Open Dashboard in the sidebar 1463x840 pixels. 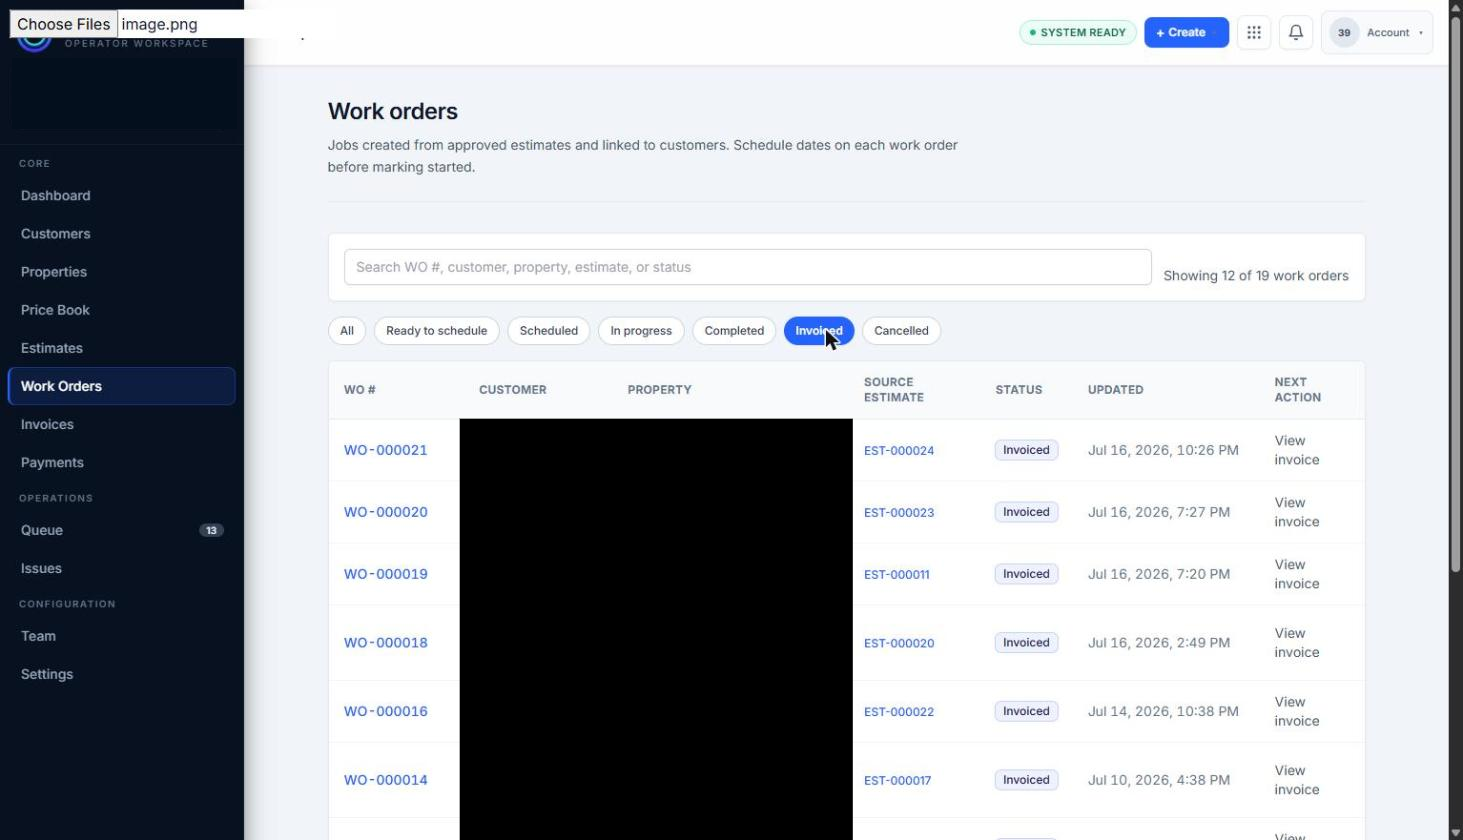[121, 196]
